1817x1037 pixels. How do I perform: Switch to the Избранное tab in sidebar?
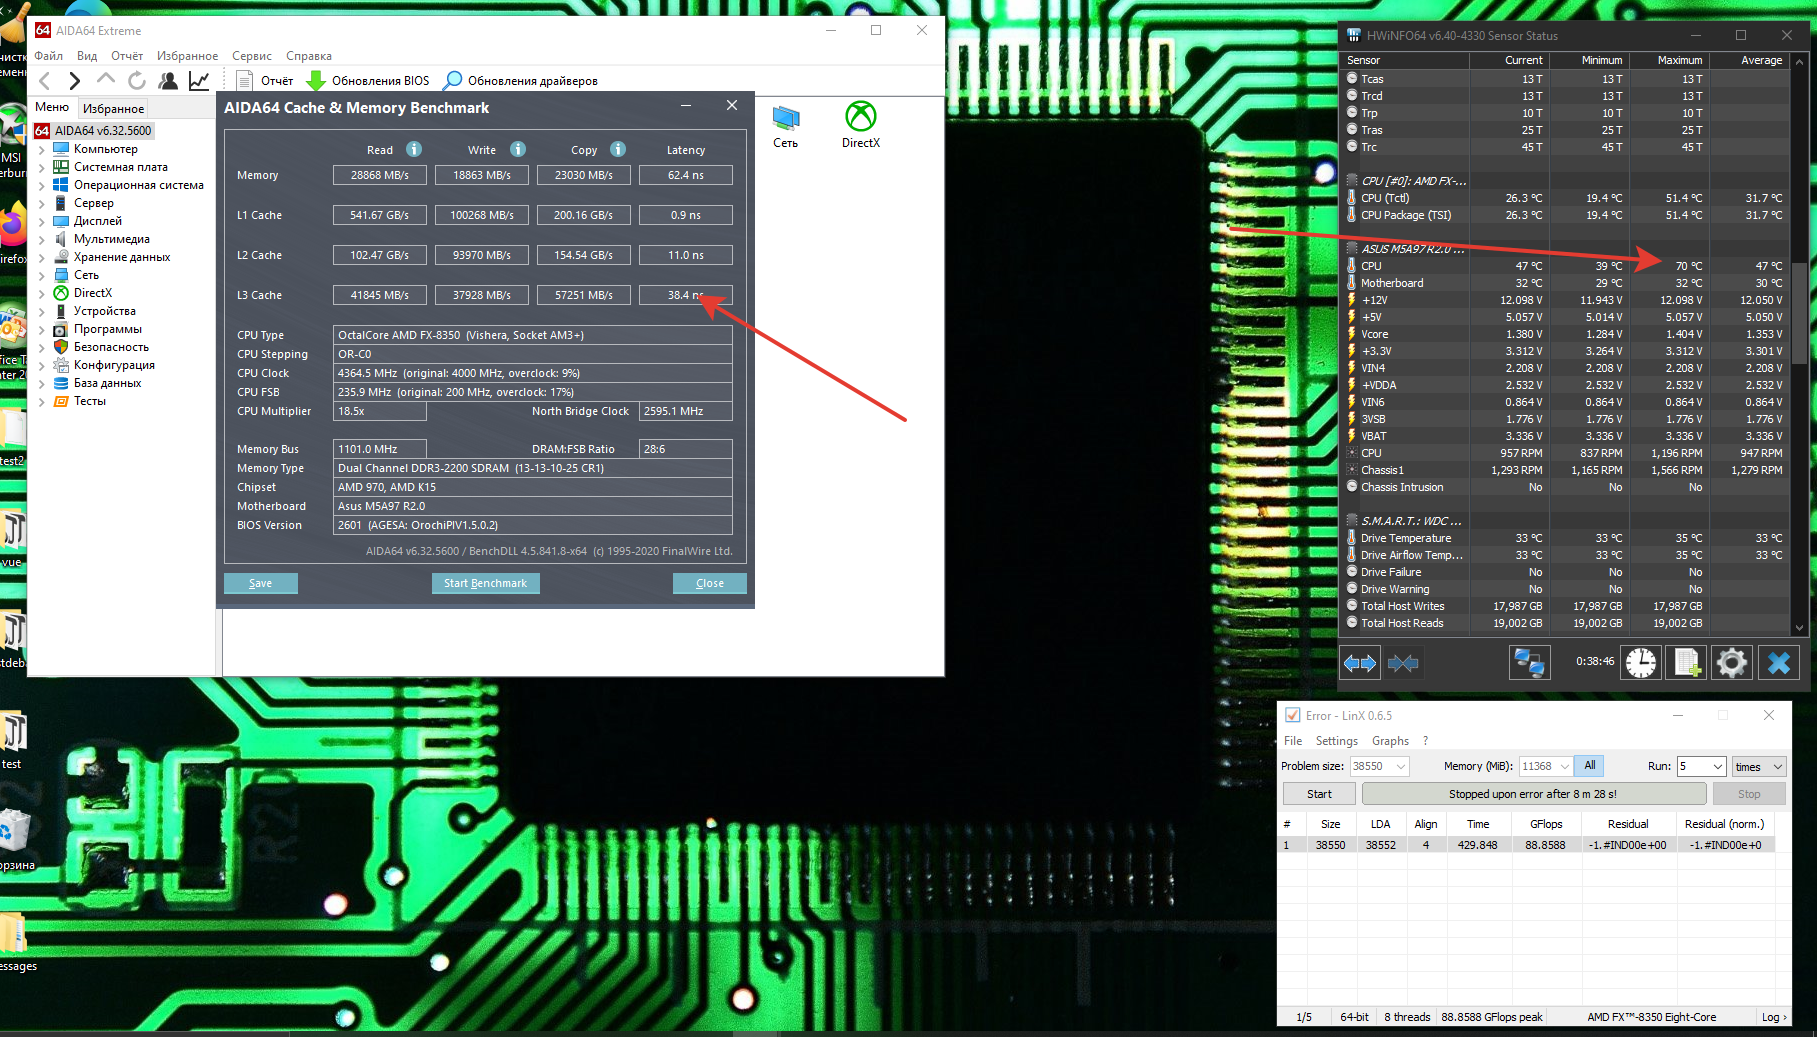pos(114,108)
